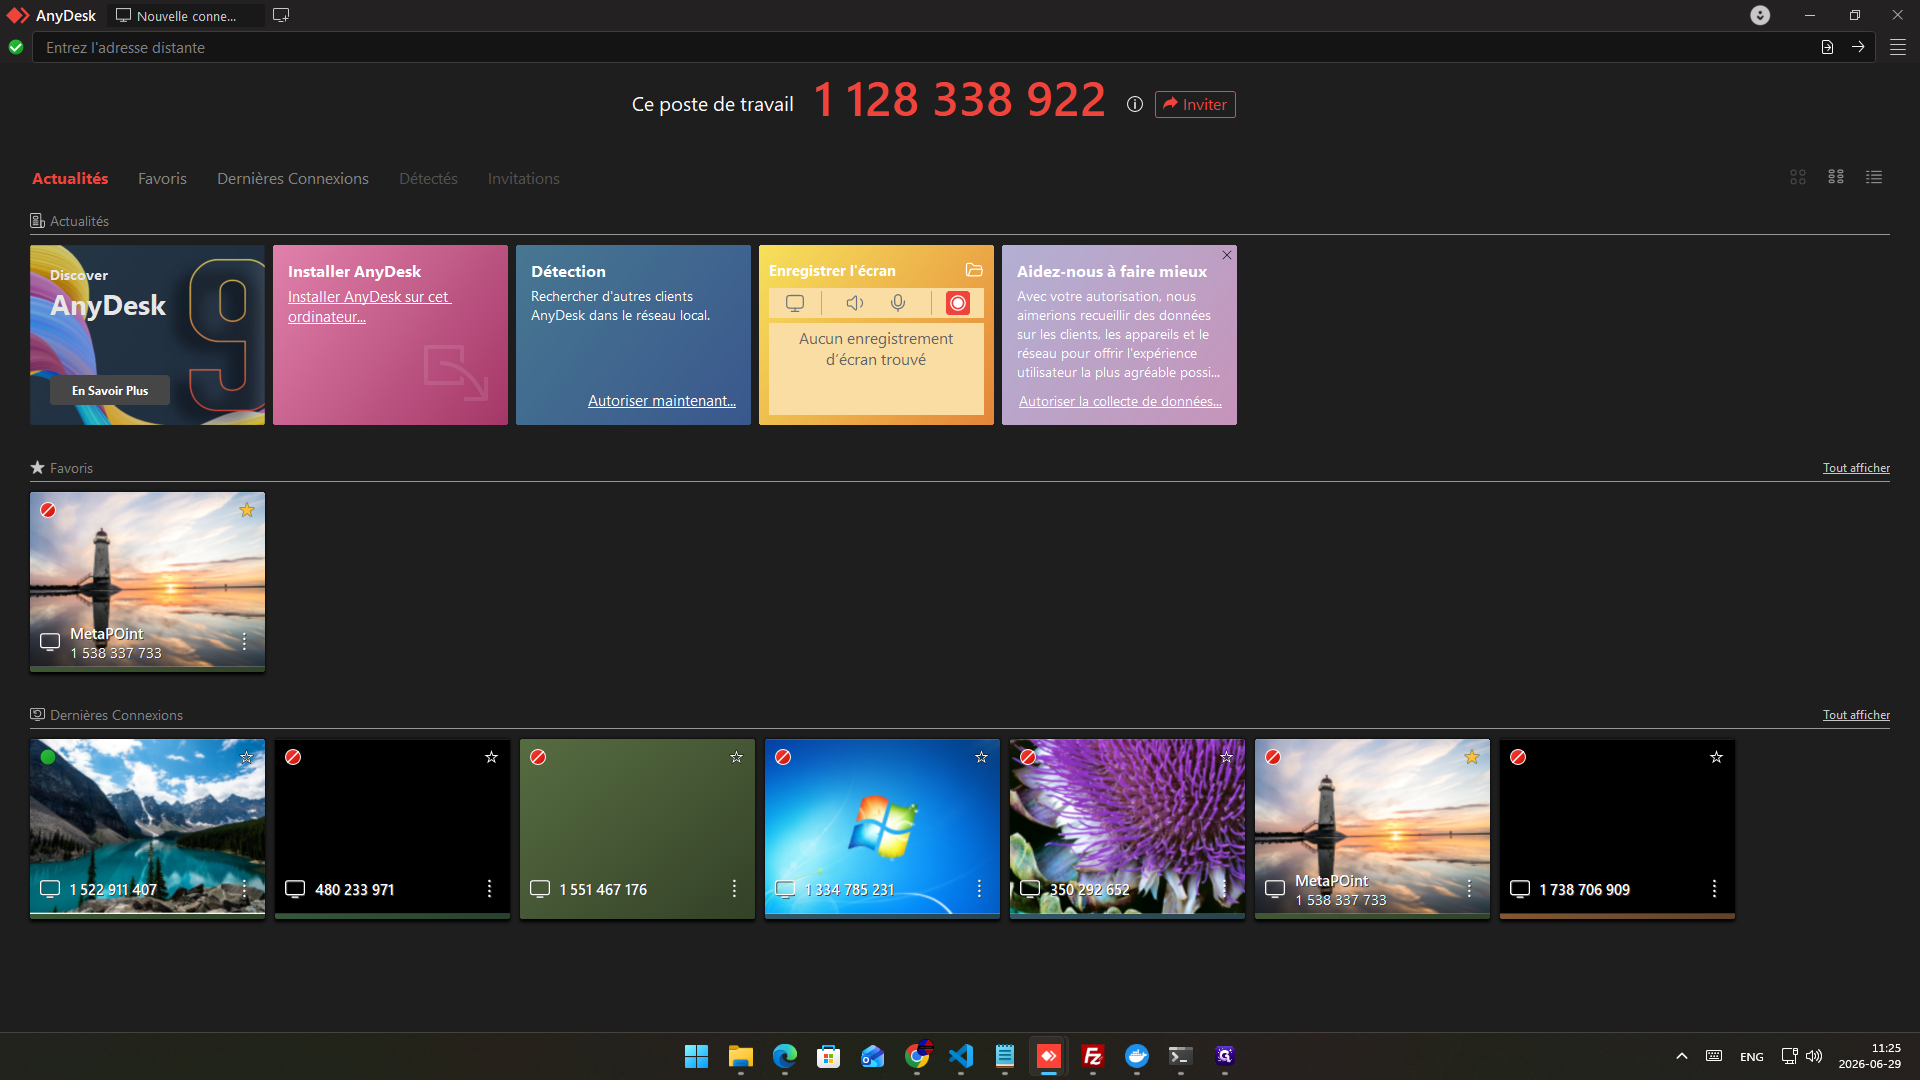
Task: Open options menu for 1 522 911 407
Action: (x=244, y=888)
